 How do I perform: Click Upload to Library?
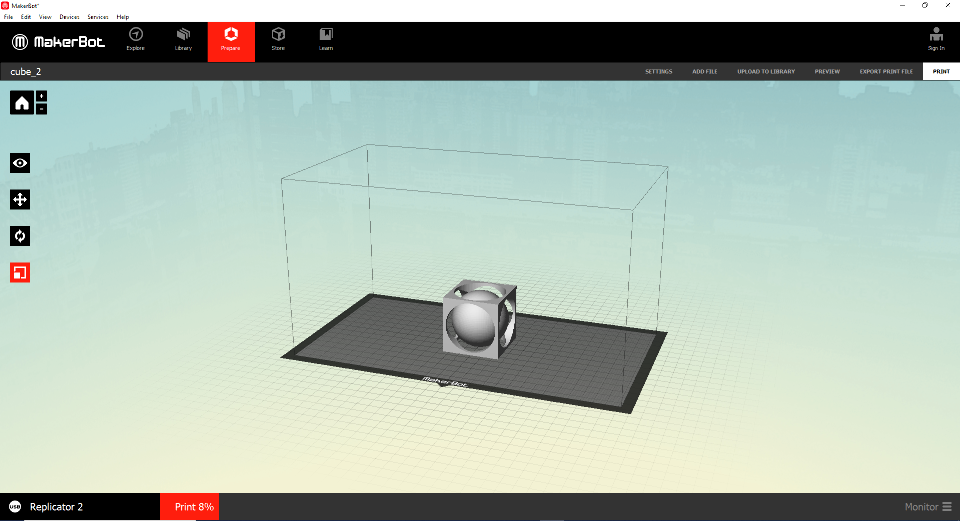(766, 72)
